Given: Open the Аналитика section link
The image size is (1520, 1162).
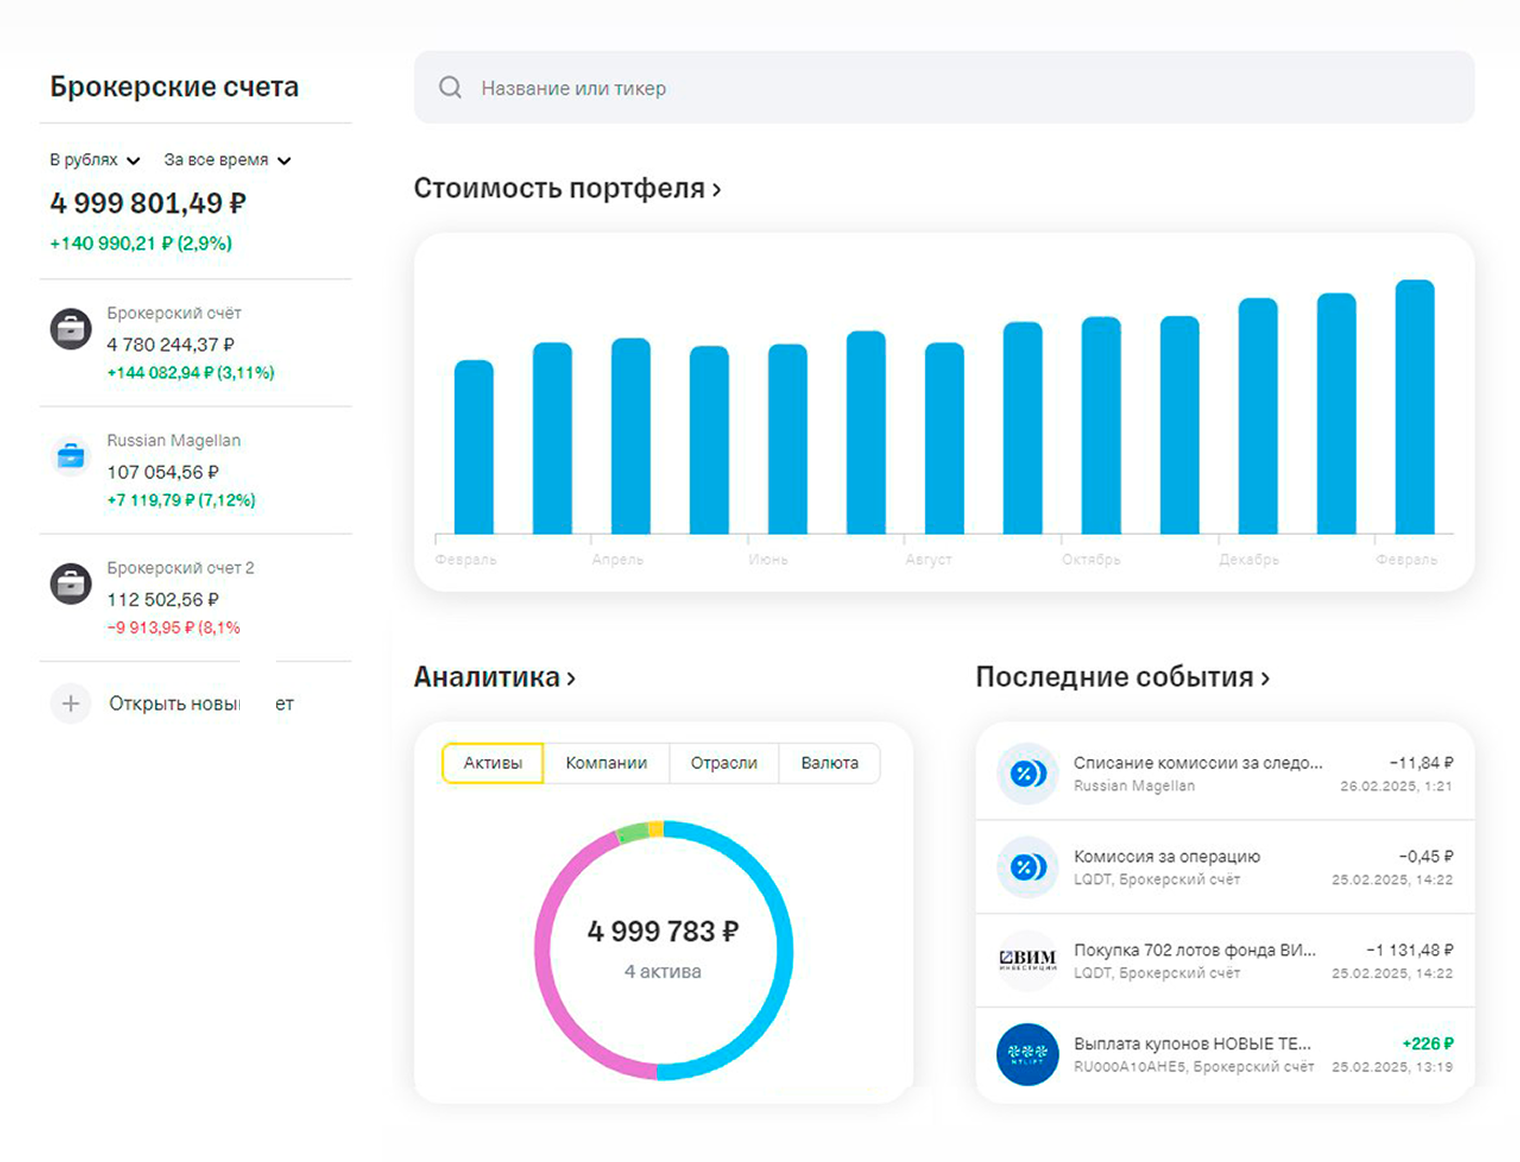Looking at the screenshot, I should coord(495,677).
